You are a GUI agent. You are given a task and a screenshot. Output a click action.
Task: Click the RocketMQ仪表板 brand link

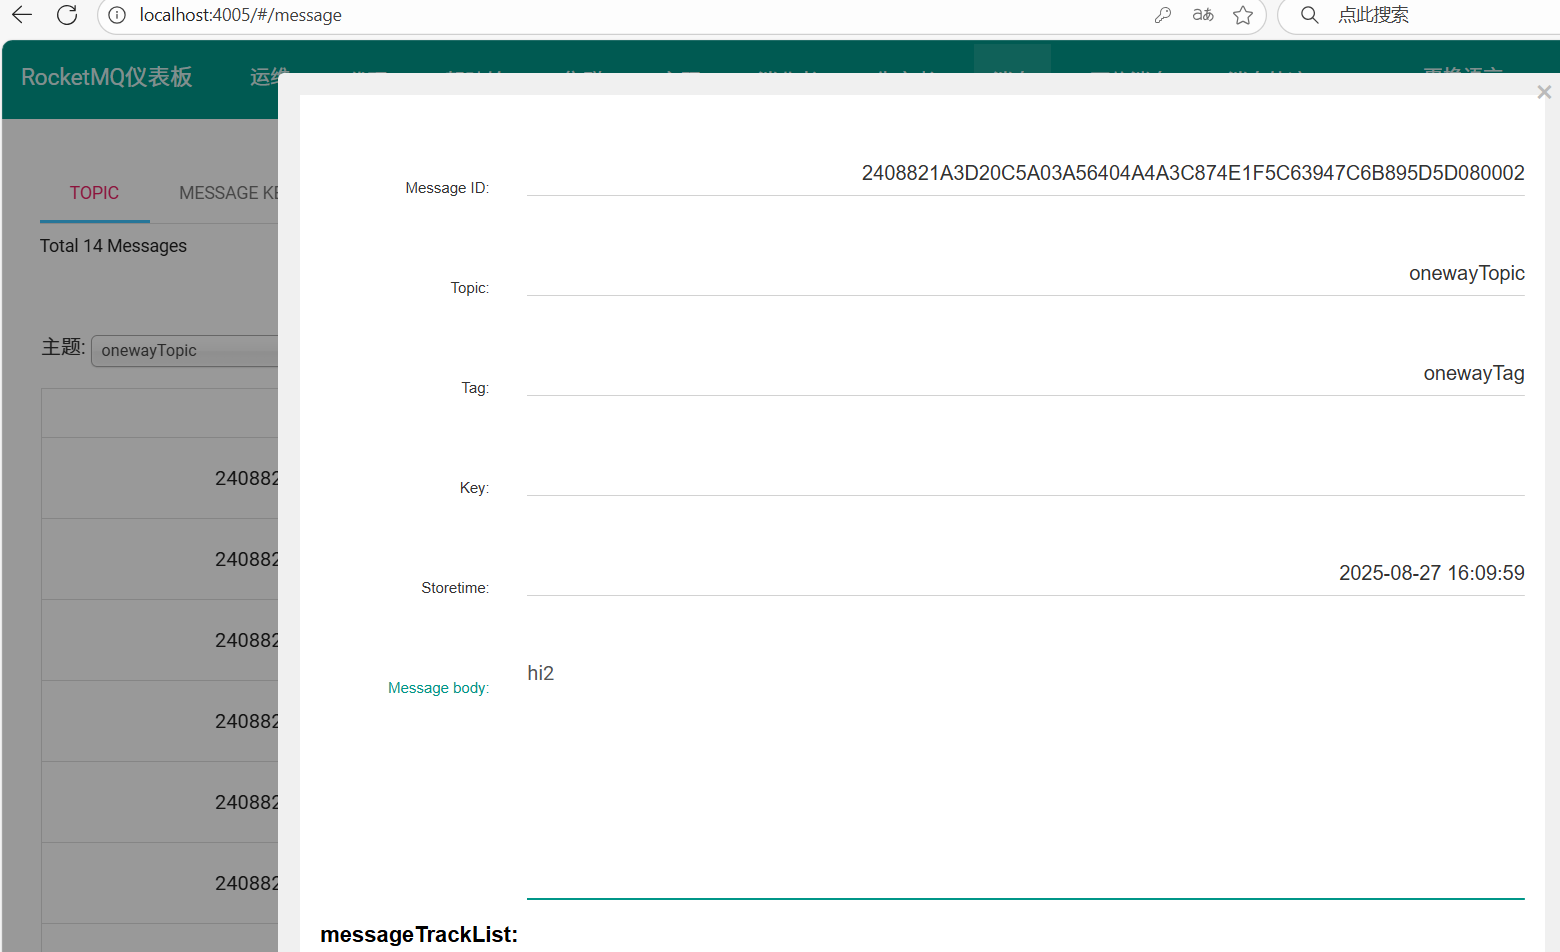click(106, 78)
